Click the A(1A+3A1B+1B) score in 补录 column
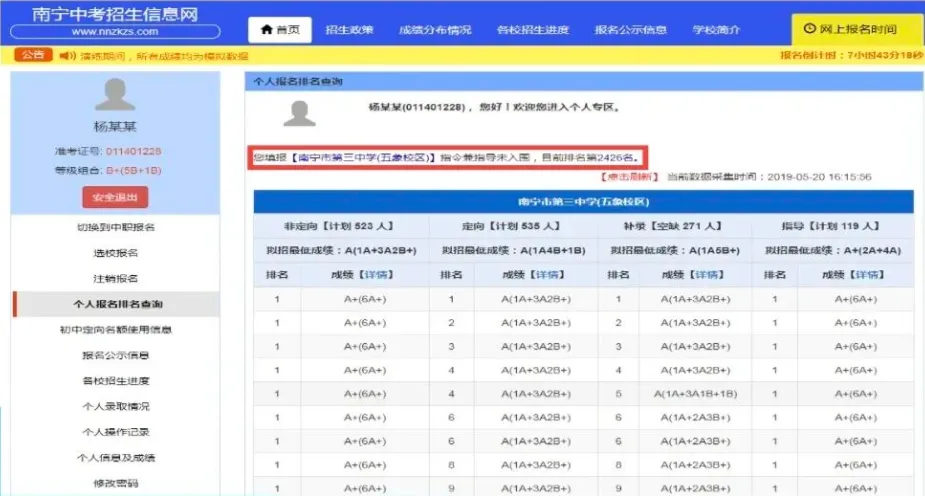The width and height of the screenshot is (925, 496). coord(696,394)
